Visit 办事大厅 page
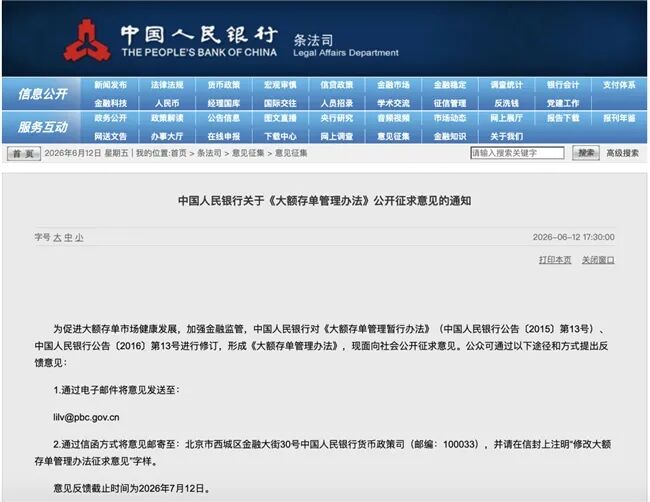 click(167, 136)
